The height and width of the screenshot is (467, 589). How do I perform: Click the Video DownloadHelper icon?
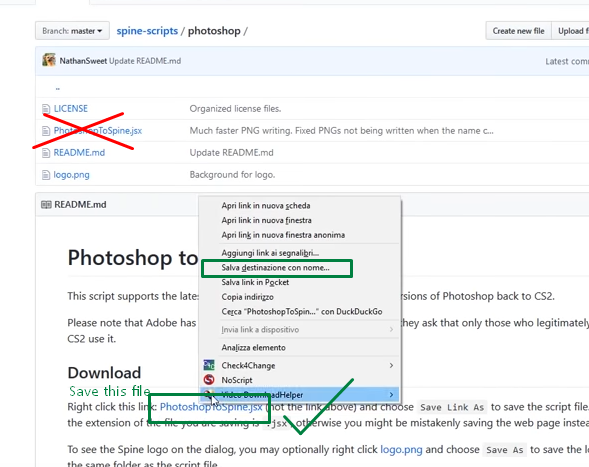pos(209,394)
